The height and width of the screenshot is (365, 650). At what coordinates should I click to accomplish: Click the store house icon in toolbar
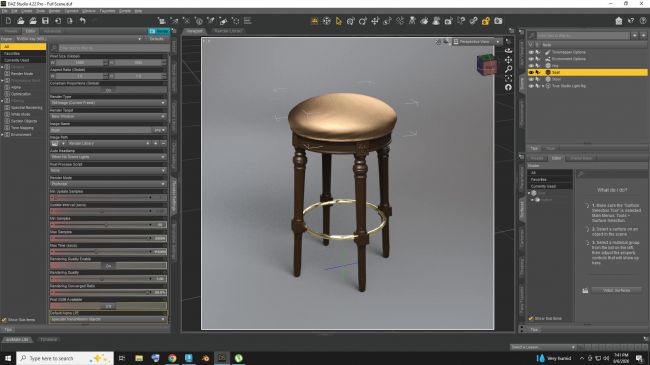point(618,21)
